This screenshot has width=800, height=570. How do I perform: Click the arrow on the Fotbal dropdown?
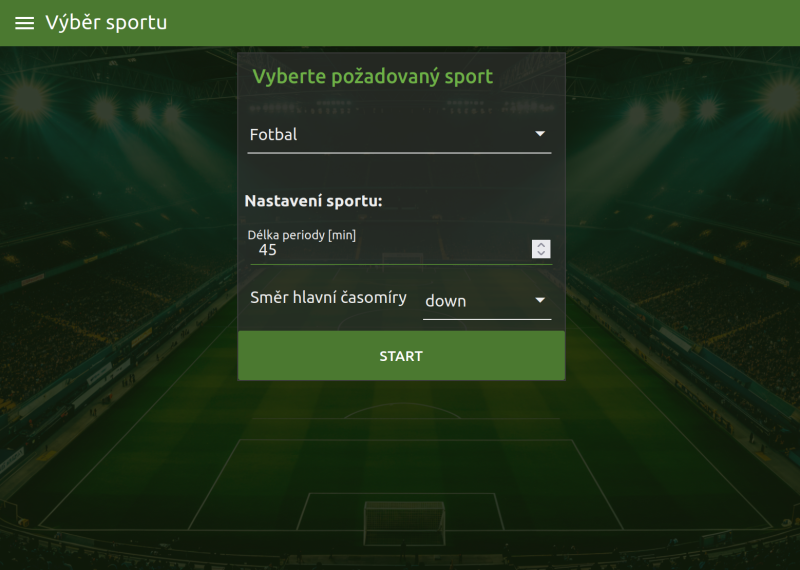tap(540, 134)
